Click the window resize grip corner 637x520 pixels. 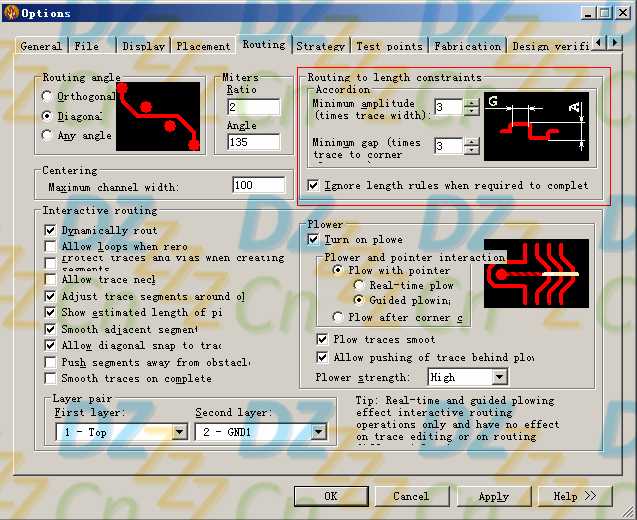coord(629,511)
